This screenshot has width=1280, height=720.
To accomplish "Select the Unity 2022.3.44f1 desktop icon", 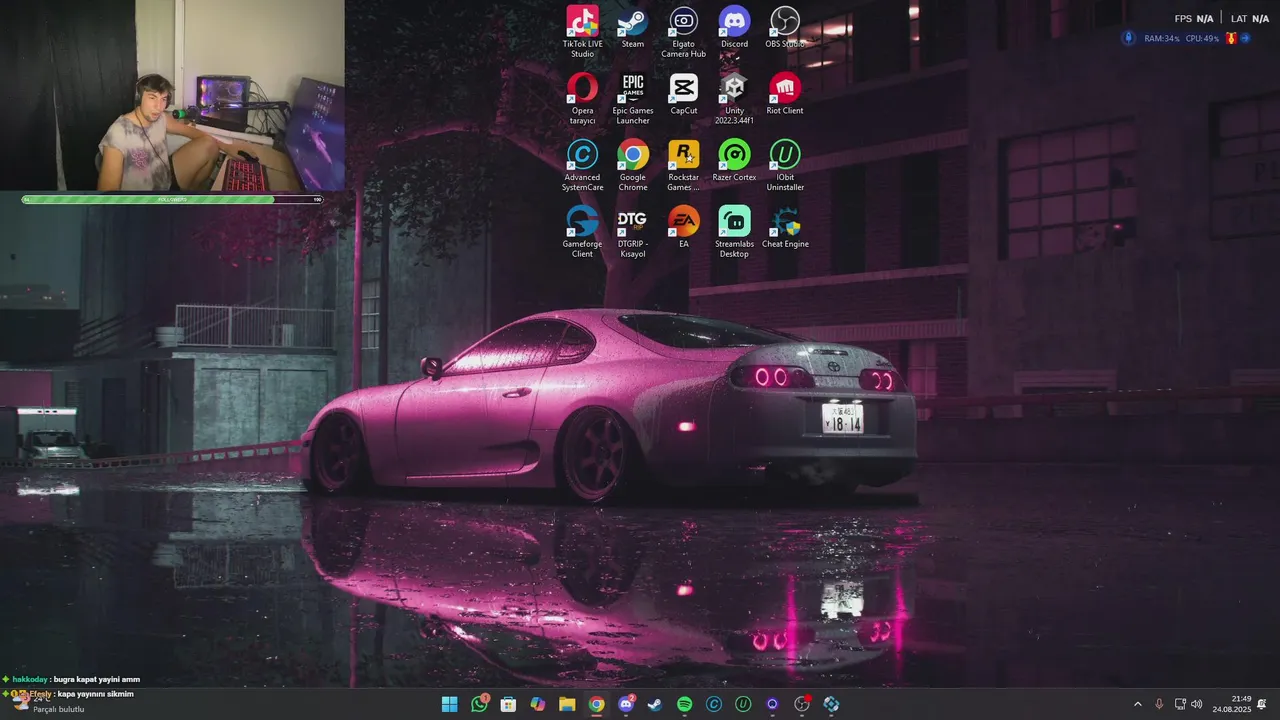I will click(734, 98).
